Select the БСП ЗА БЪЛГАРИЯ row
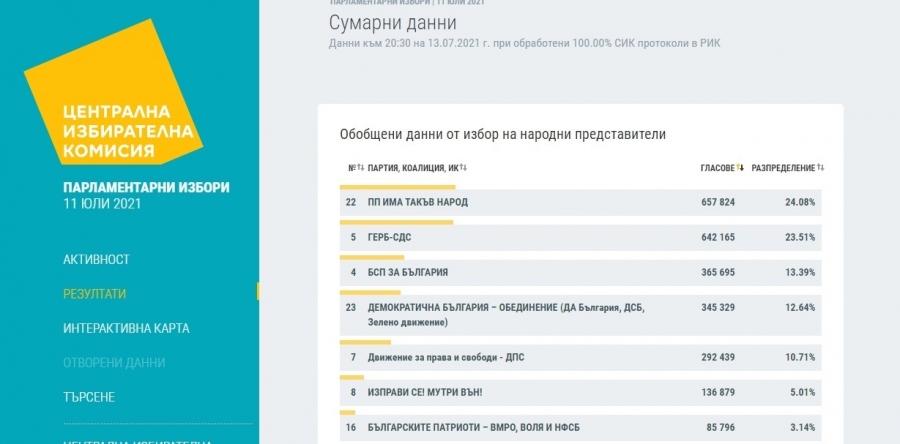900x444 pixels. coord(580,272)
